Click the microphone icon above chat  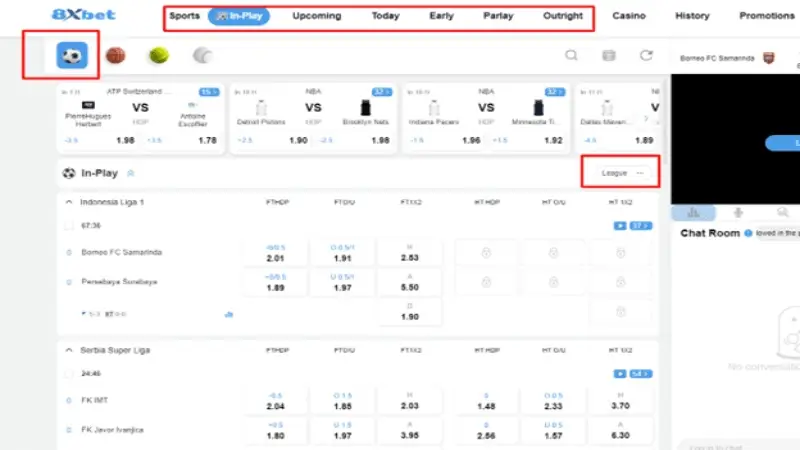(738, 212)
